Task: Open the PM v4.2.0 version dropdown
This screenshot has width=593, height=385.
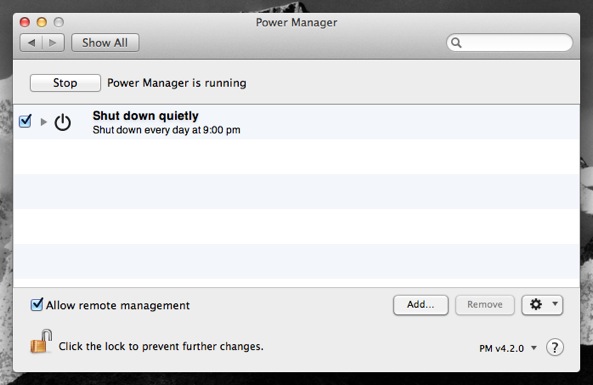Action: click(x=508, y=348)
